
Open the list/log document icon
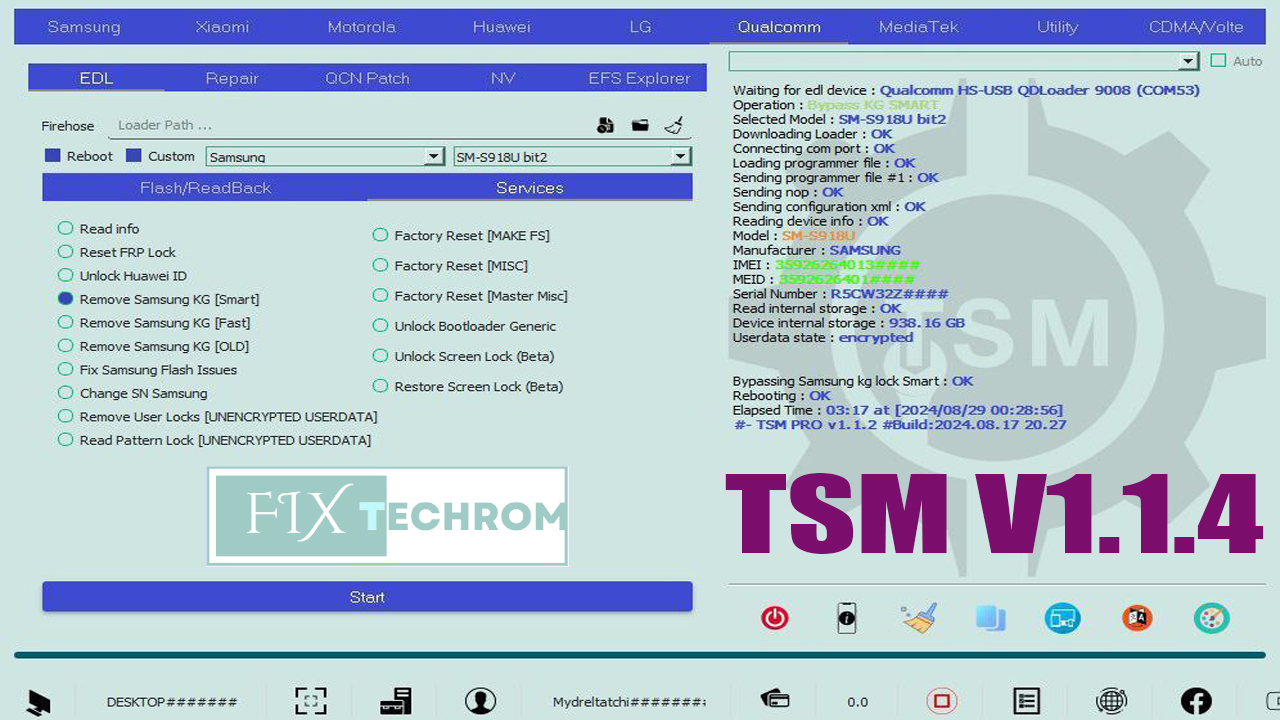[x=1026, y=701]
